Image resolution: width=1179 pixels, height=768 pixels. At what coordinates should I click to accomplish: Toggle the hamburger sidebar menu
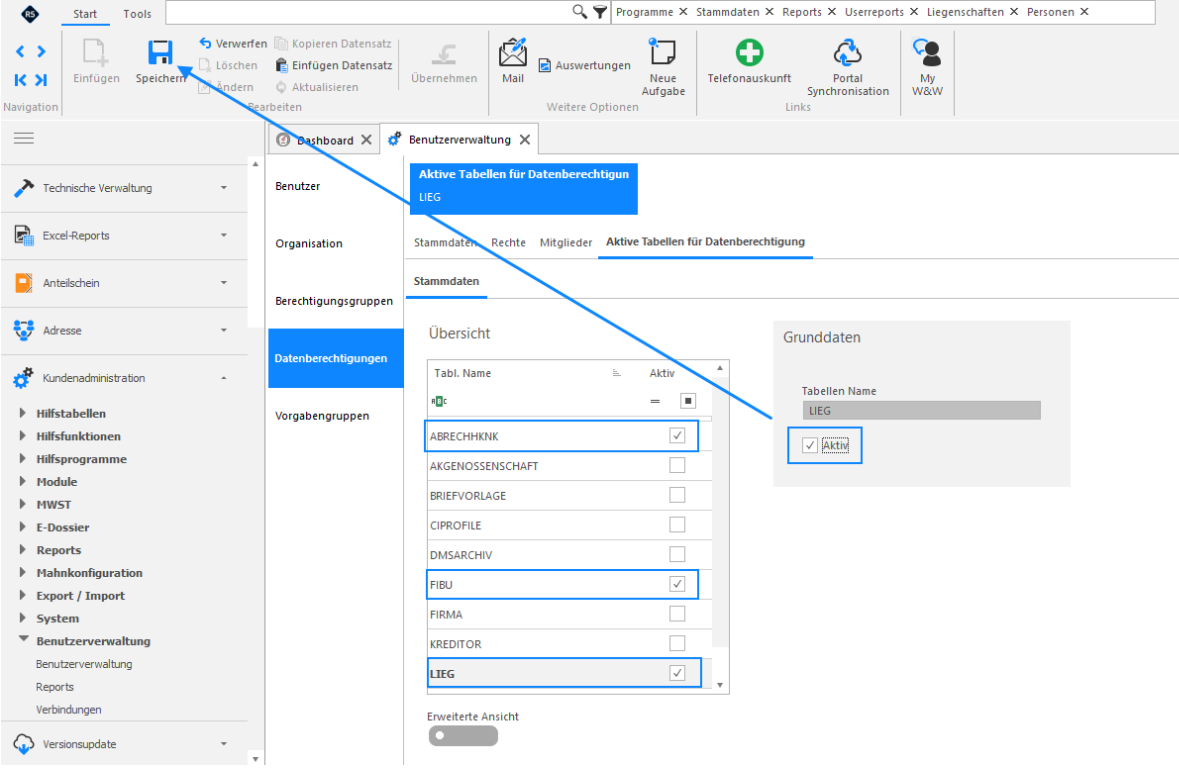point(24,138)
